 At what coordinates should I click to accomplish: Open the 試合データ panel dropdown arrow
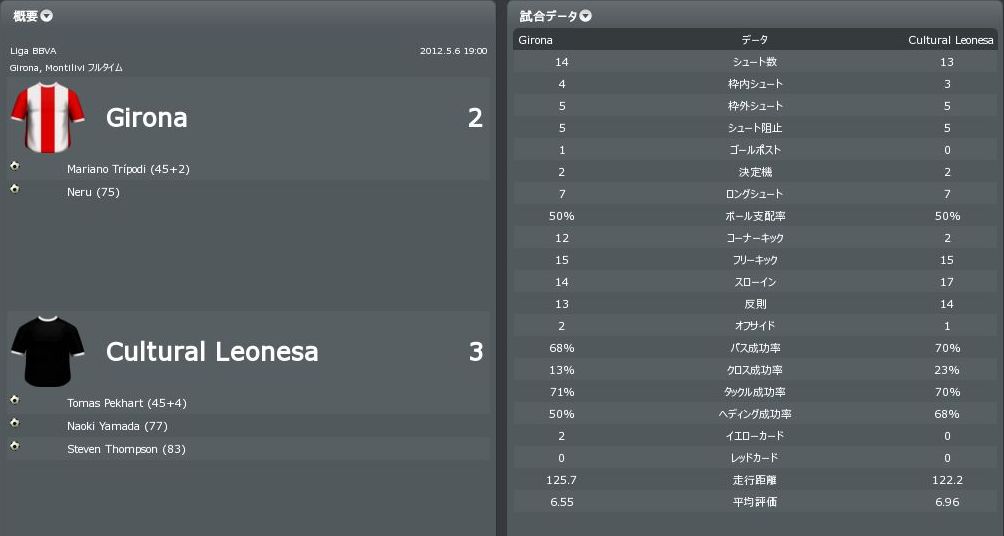coord(586,16)
